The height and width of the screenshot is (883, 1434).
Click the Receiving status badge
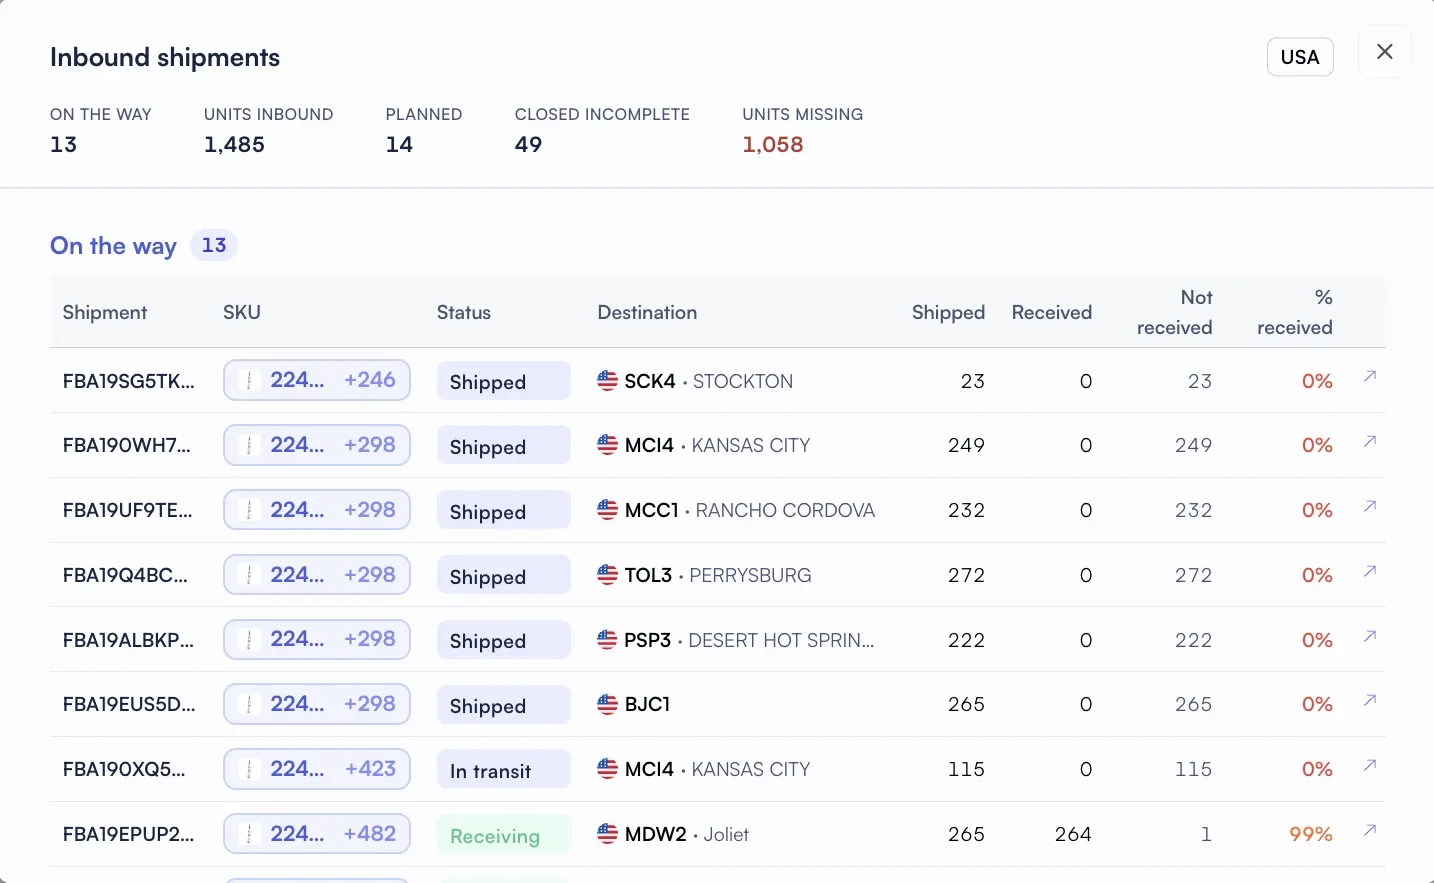504,835
